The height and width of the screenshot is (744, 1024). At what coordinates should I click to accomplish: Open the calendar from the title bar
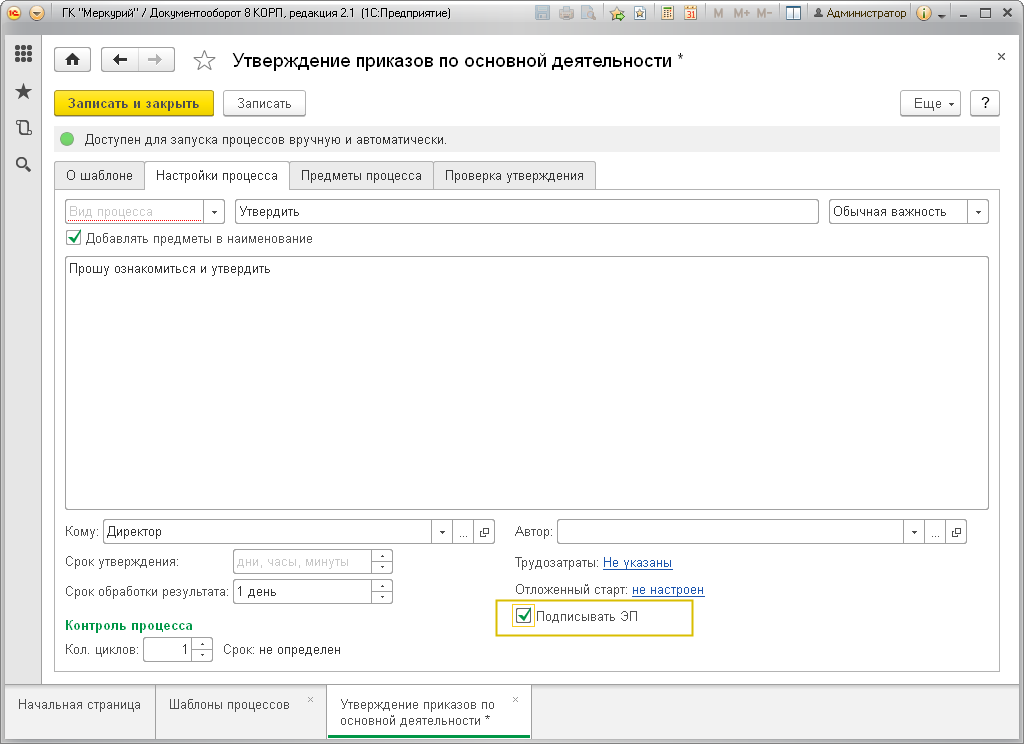690,12
